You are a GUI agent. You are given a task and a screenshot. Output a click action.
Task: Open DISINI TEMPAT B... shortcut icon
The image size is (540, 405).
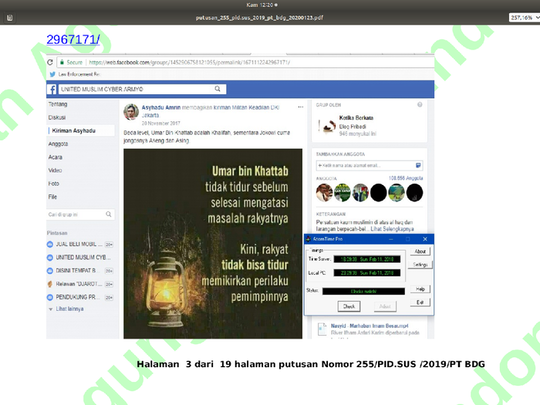tap(50, 271)
